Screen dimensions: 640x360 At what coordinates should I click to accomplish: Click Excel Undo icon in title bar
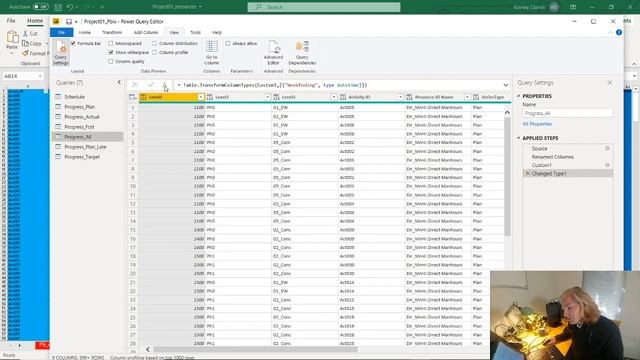[x=70, y=7]
